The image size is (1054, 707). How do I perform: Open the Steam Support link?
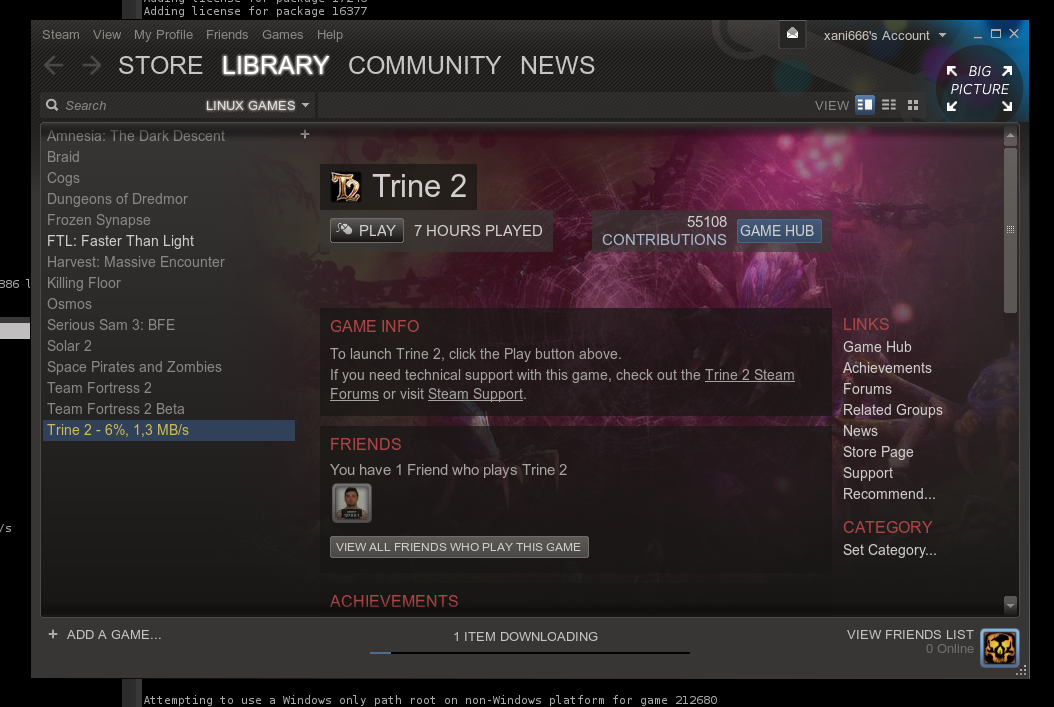coord(475,394)
